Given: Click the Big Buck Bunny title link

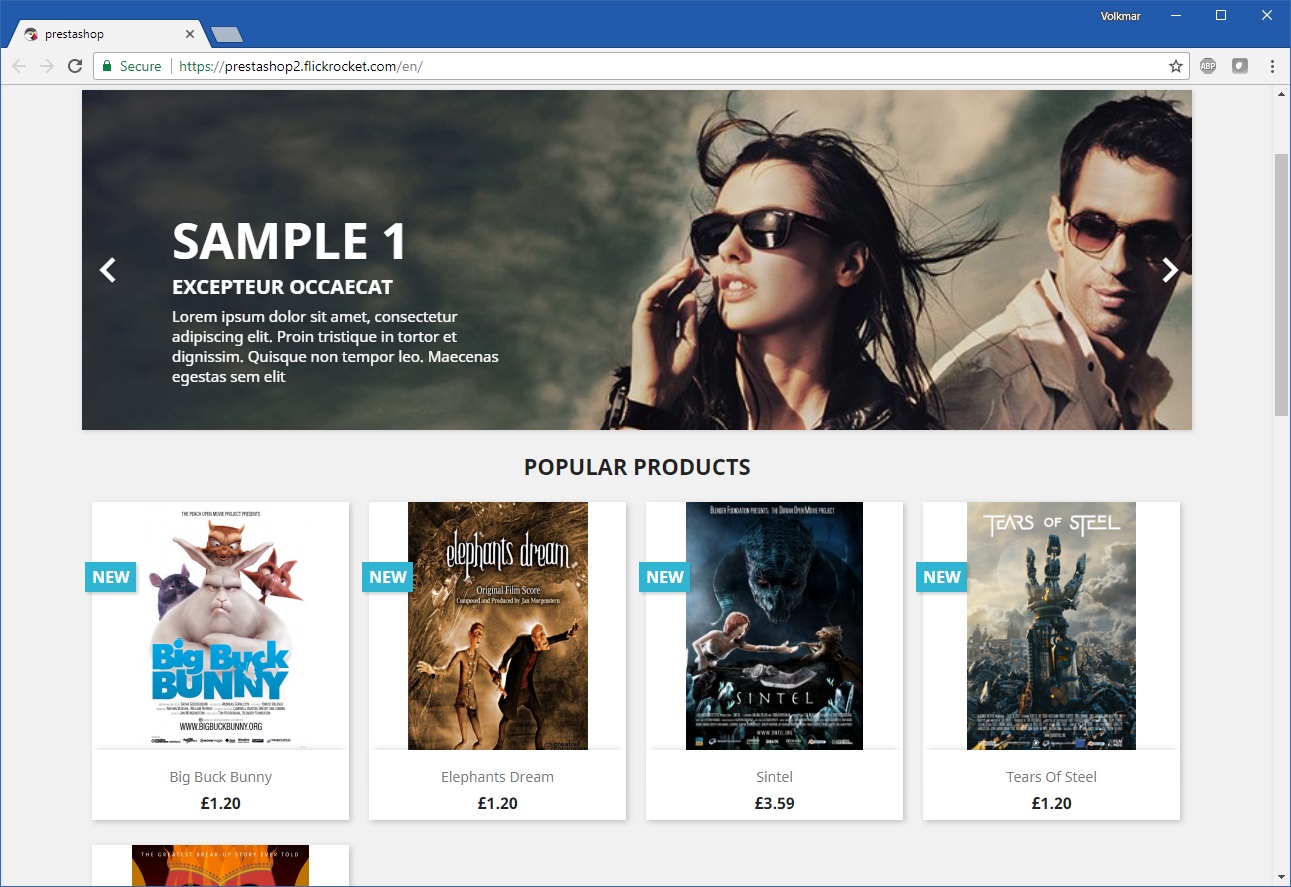Looking at the screenshot, I should [220, 777].
